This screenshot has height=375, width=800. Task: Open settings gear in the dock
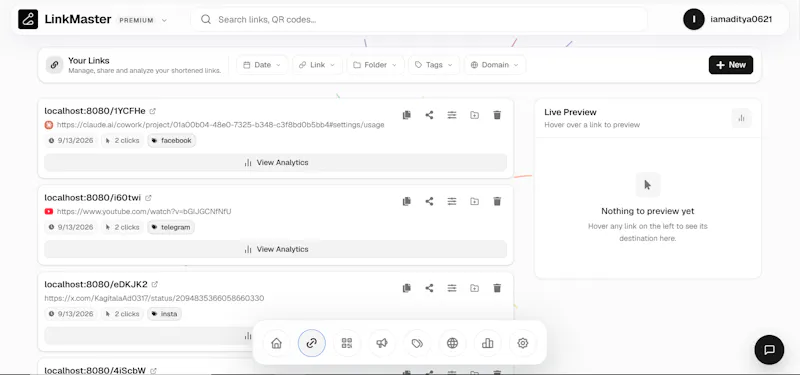(x=522, y=343)
